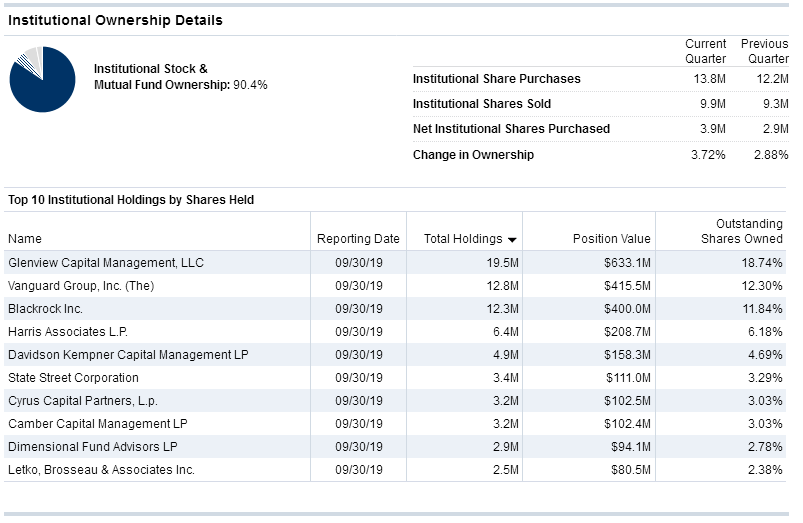Click the 2.78% outstanding shares value
The width and height of the screenshot is (803, 523).
765,447
